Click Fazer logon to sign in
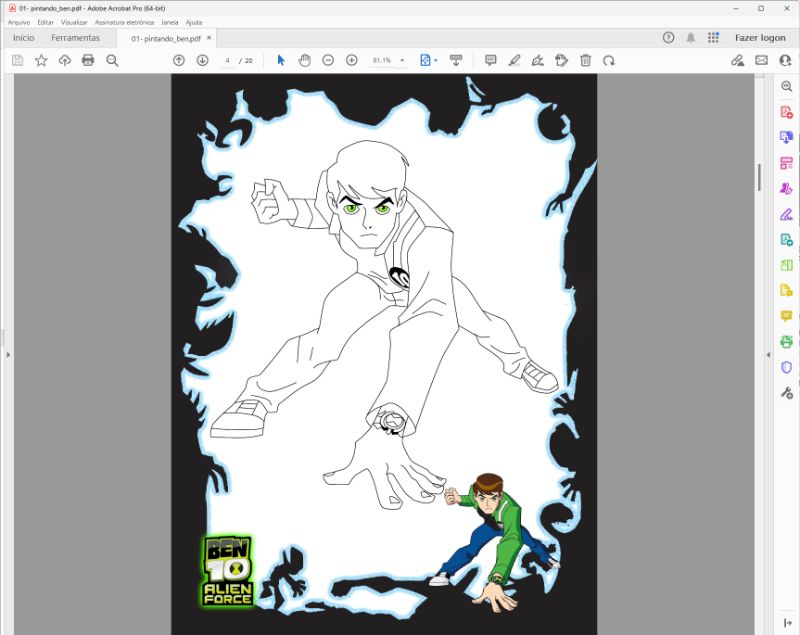Viewport: 800px width, 635px height. 760,37
